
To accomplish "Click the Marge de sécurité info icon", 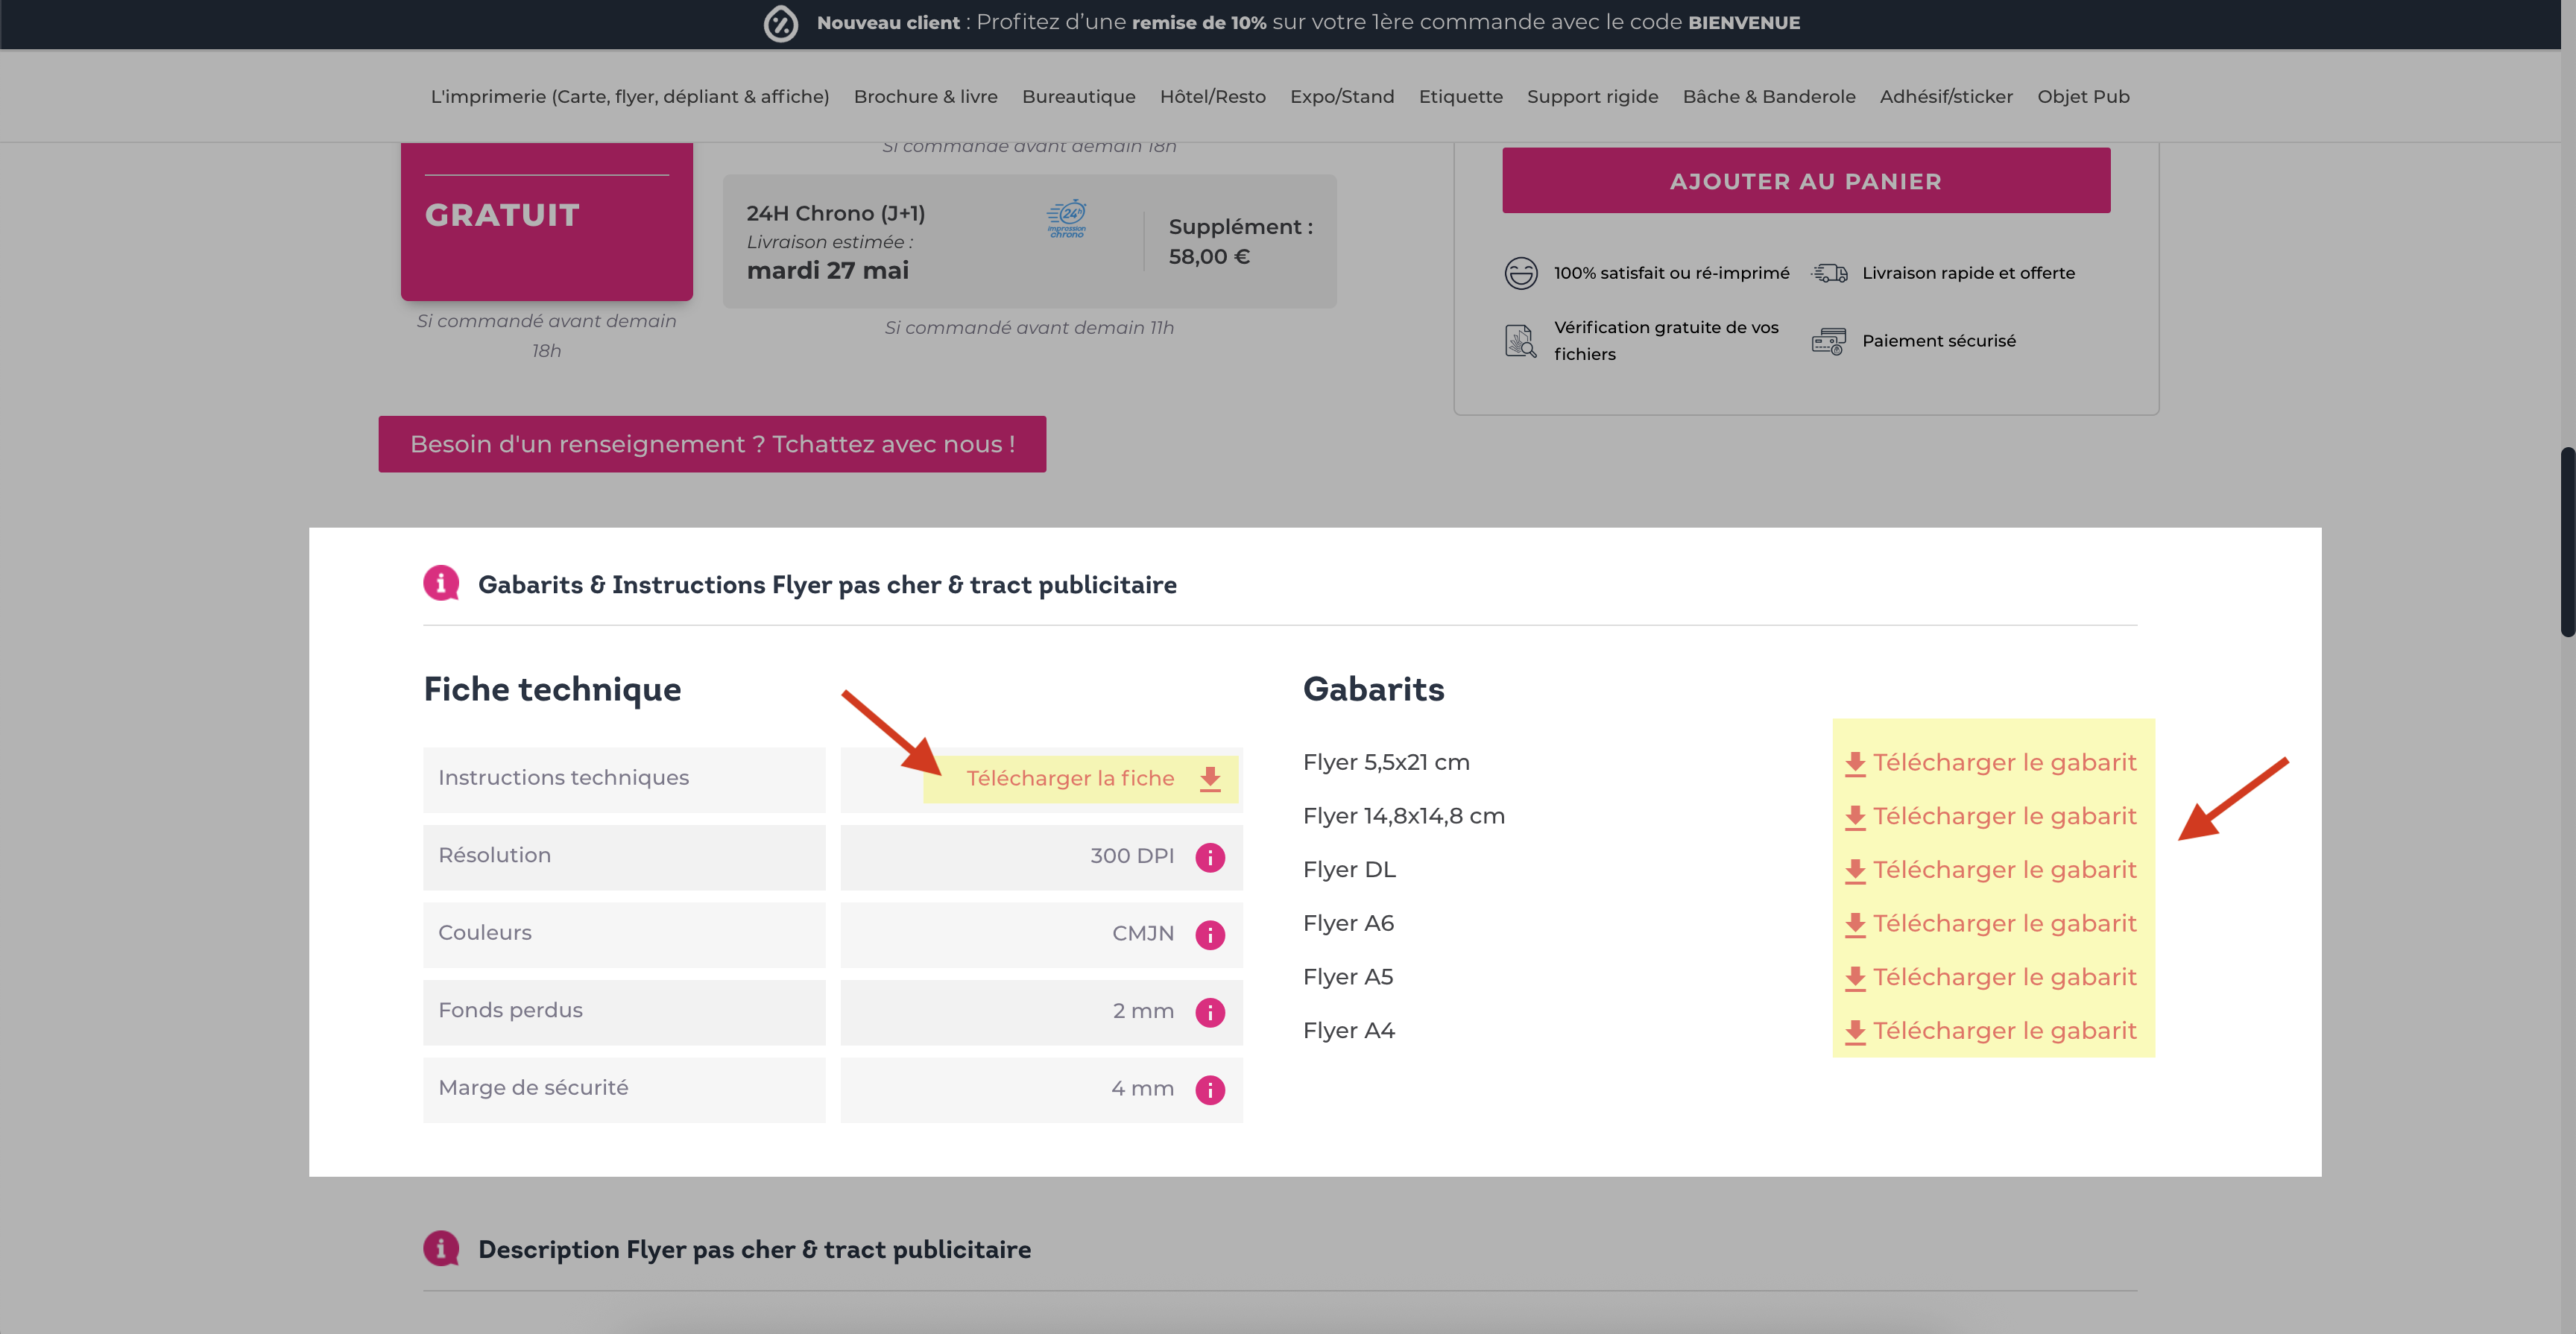I will click(1210, 1089).
